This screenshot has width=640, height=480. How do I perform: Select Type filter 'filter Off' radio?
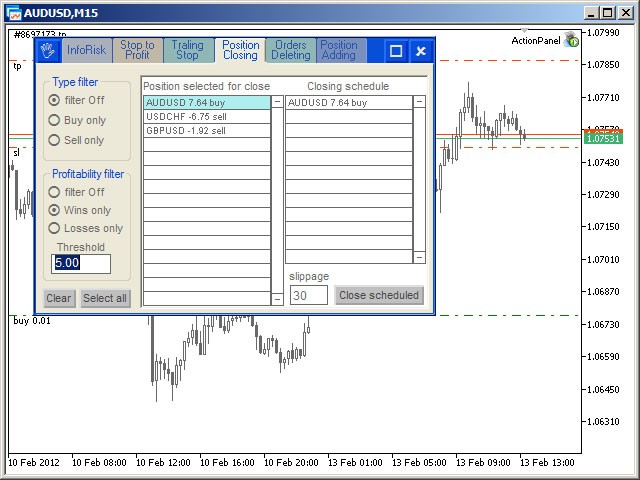[54, 100]
